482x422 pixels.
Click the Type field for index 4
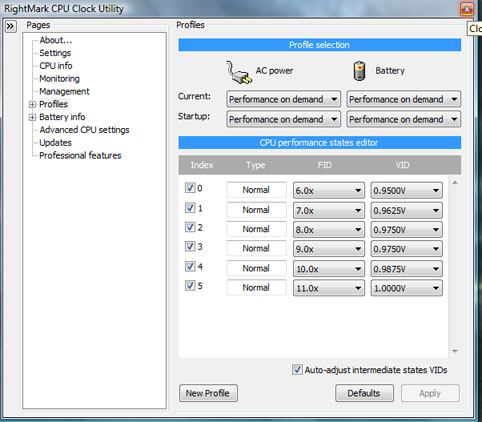coord(256,268)
